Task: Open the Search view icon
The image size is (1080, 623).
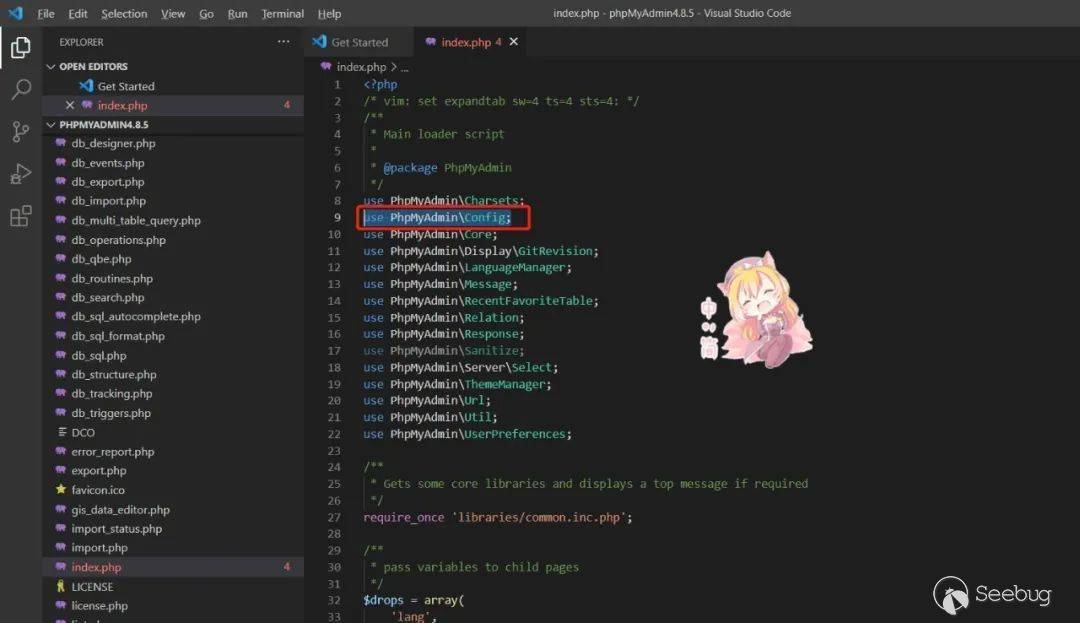Action: coord(20,90)
